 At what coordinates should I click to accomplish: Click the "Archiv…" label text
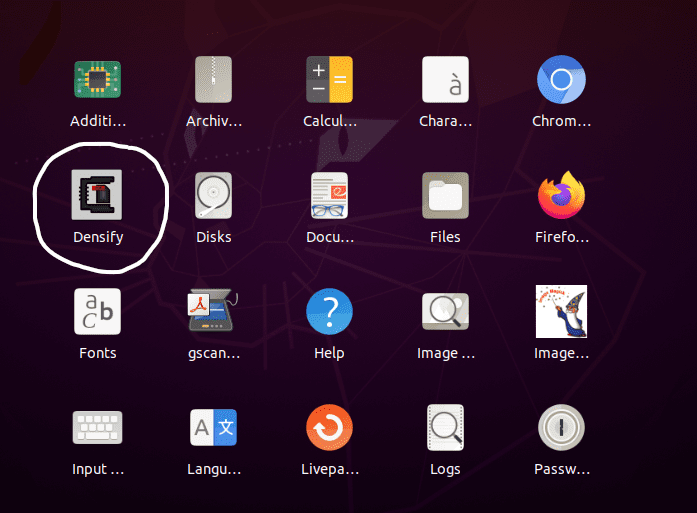[x=214, y=121]
